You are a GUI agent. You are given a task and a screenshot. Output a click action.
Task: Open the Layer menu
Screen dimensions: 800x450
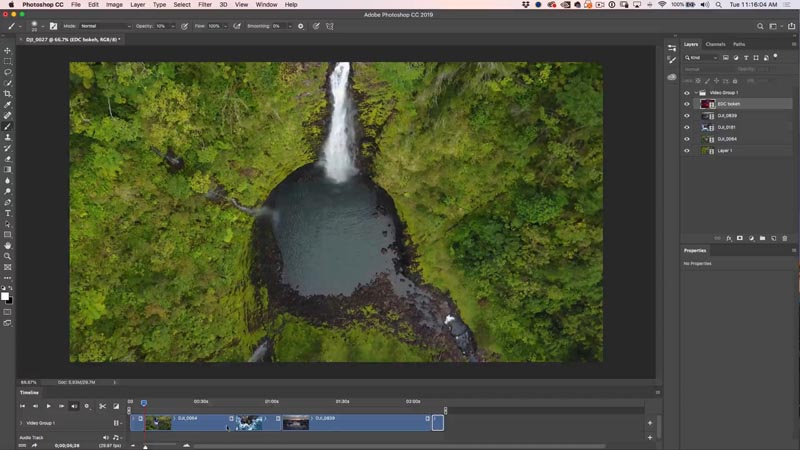[137, 5]
